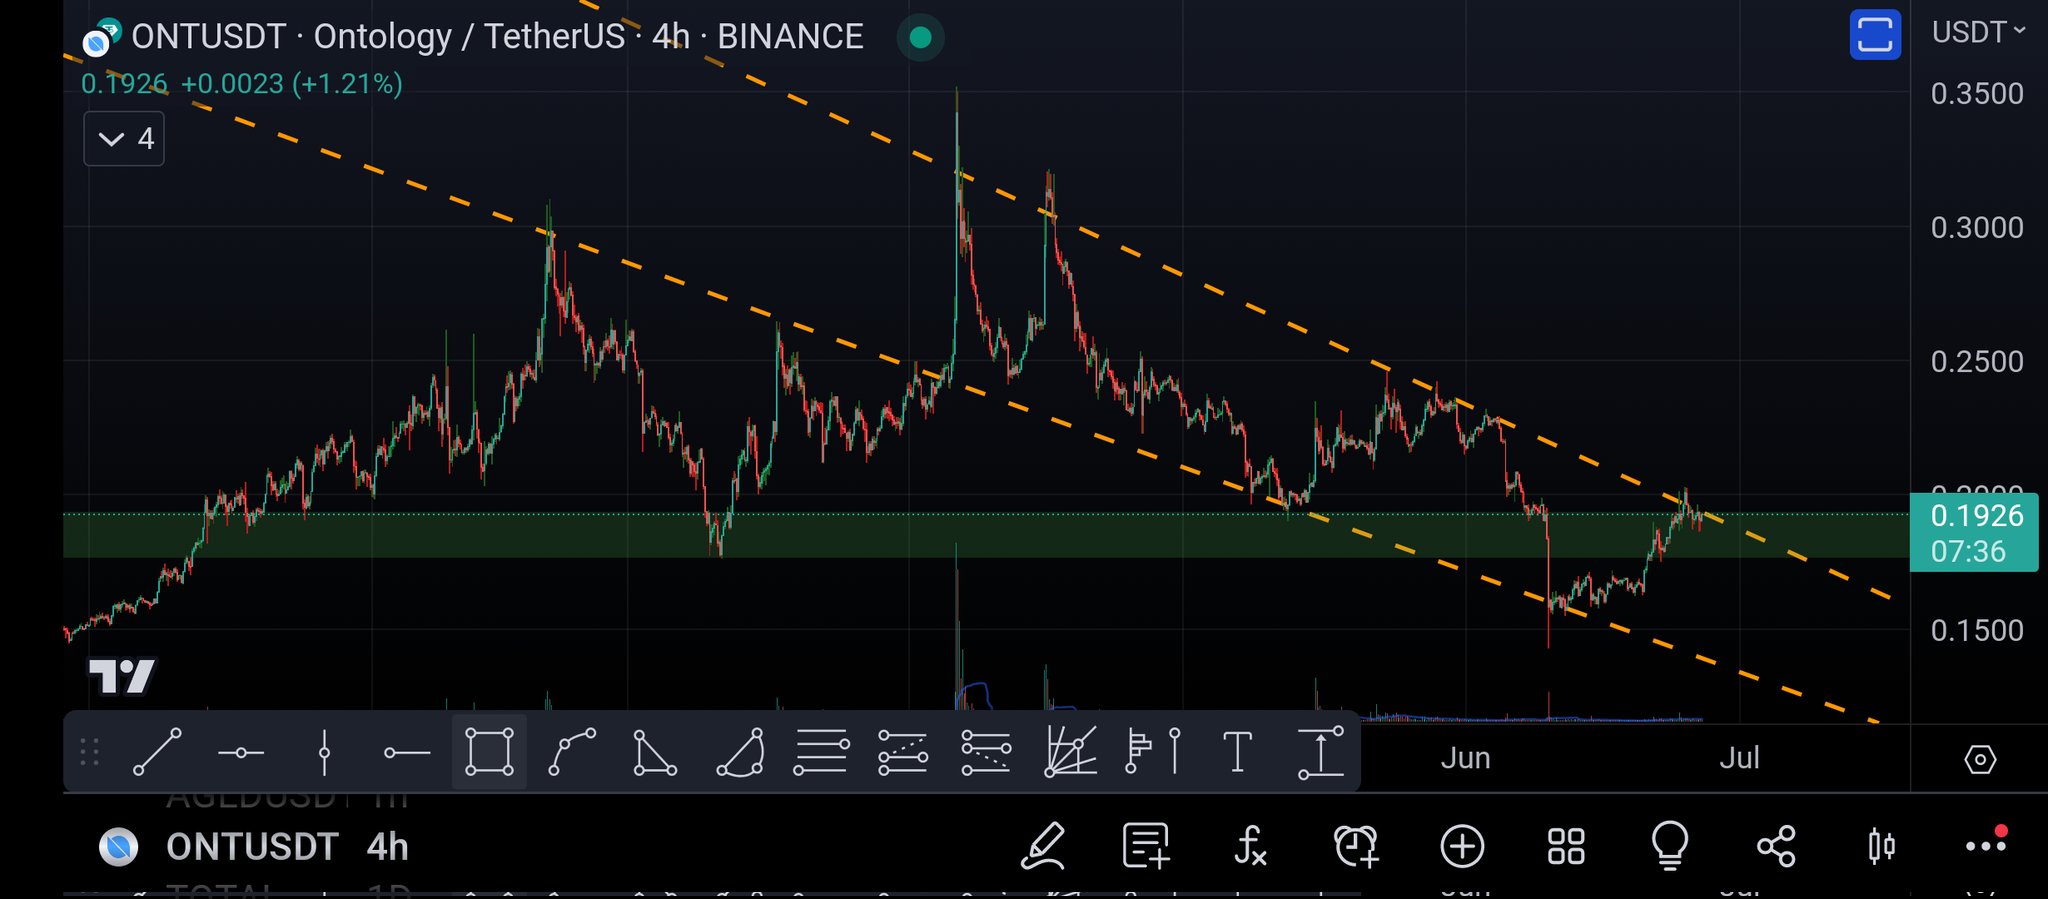
Task: Select the Text annotation tool
Action: (1237, 752)
